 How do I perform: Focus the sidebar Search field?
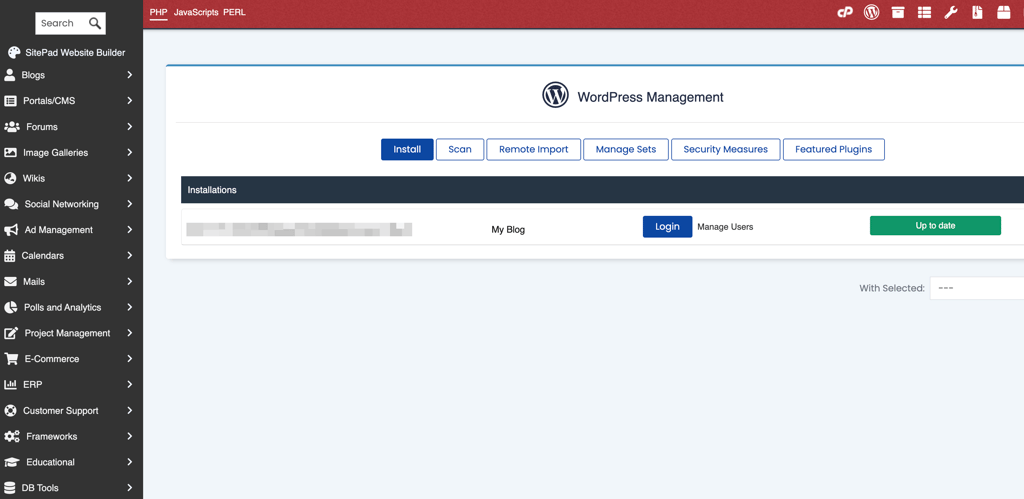[62, 24]
